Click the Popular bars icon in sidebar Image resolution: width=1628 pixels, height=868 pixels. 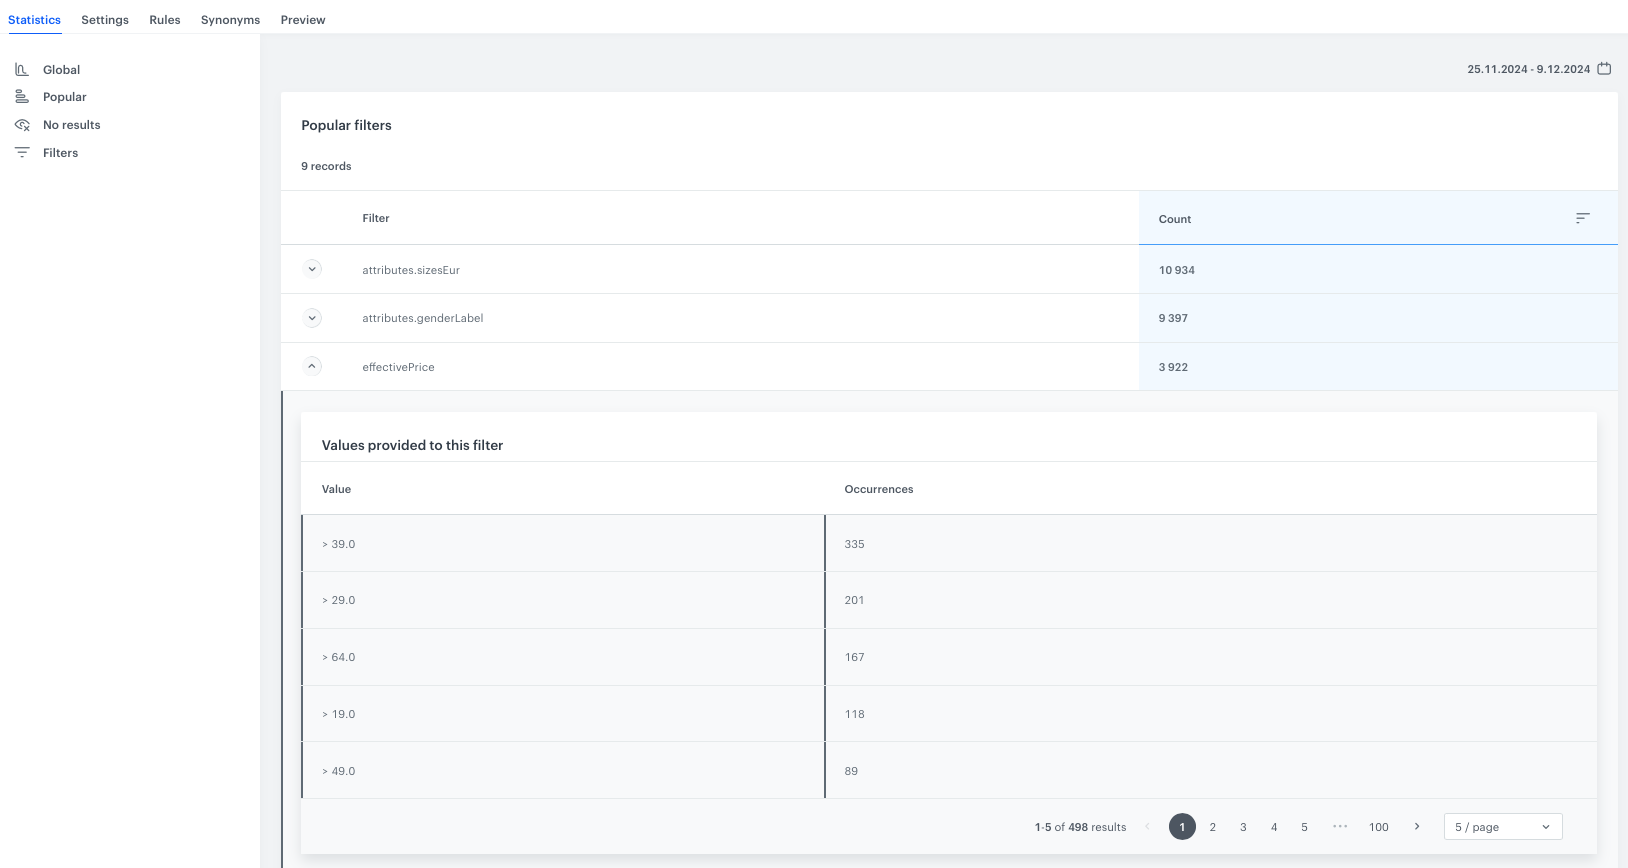(22, 97)
